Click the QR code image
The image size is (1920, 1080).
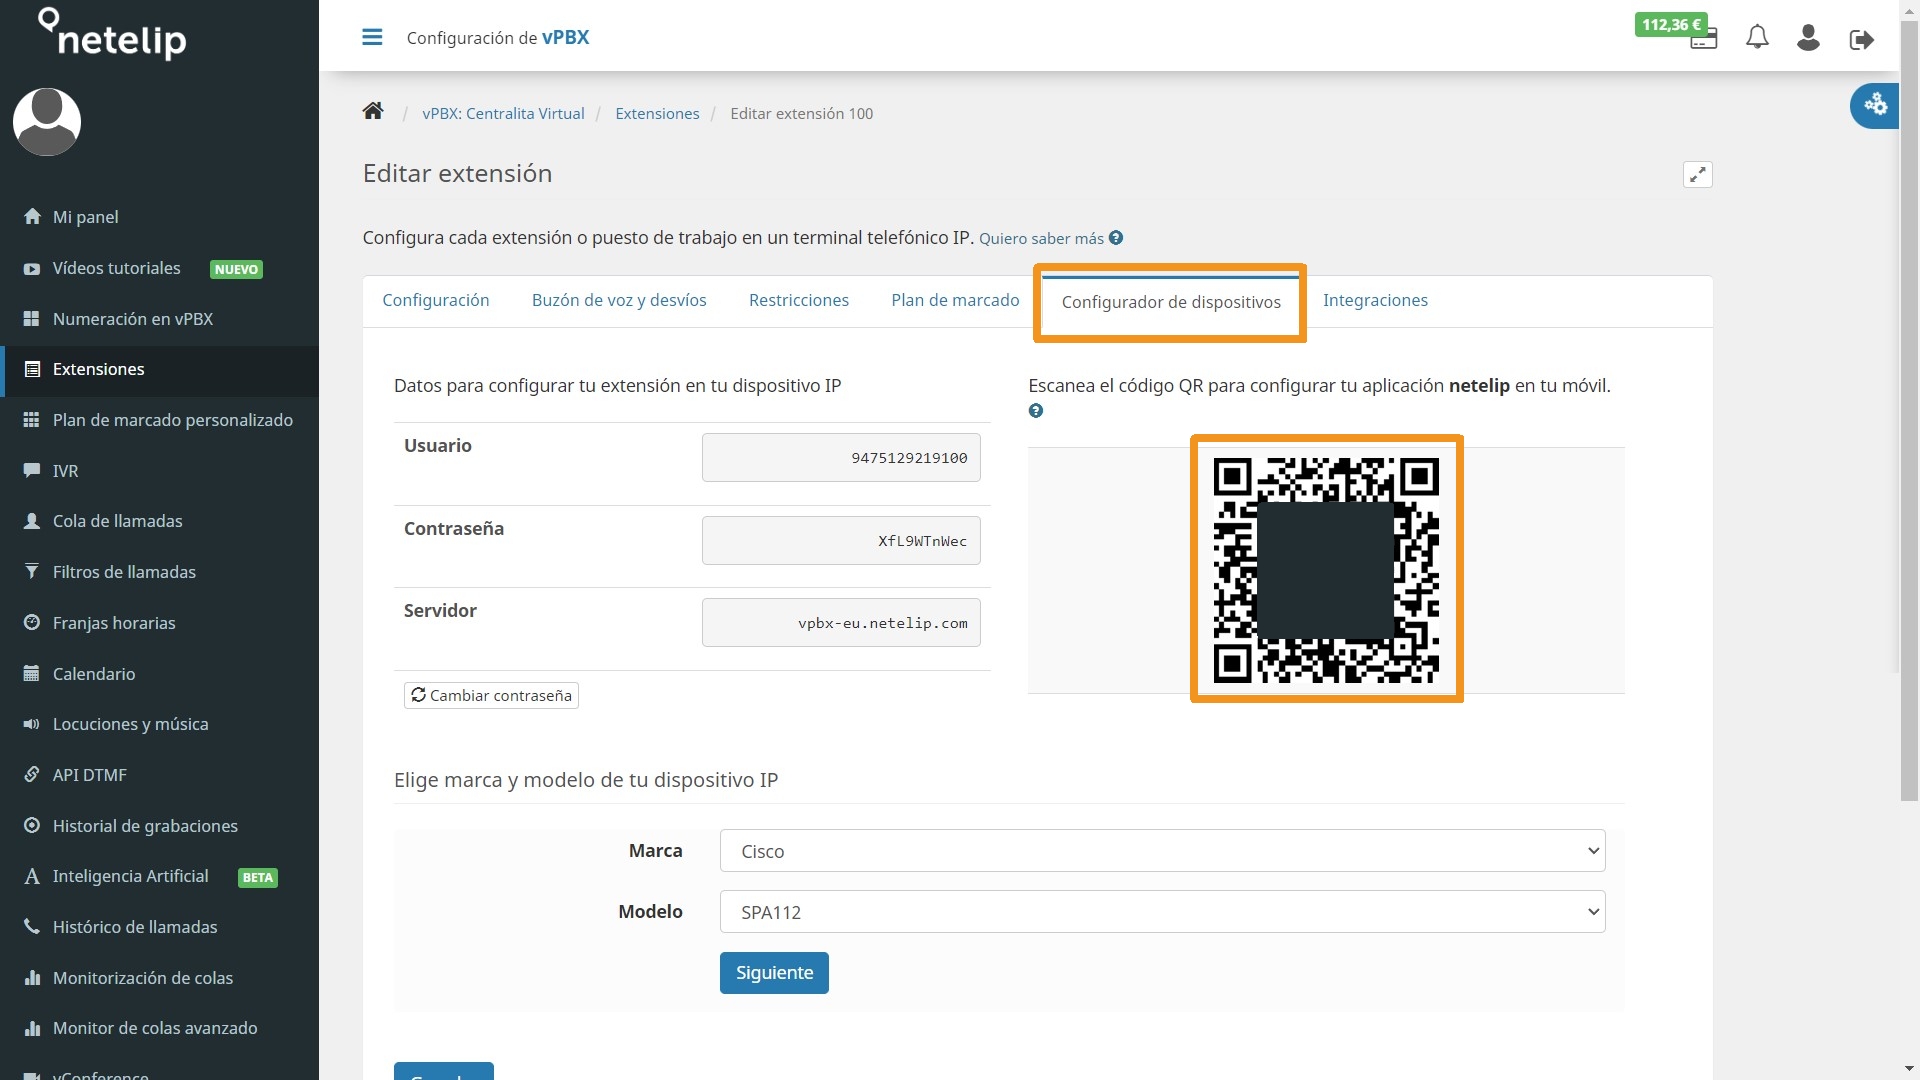pos(1326,570)
